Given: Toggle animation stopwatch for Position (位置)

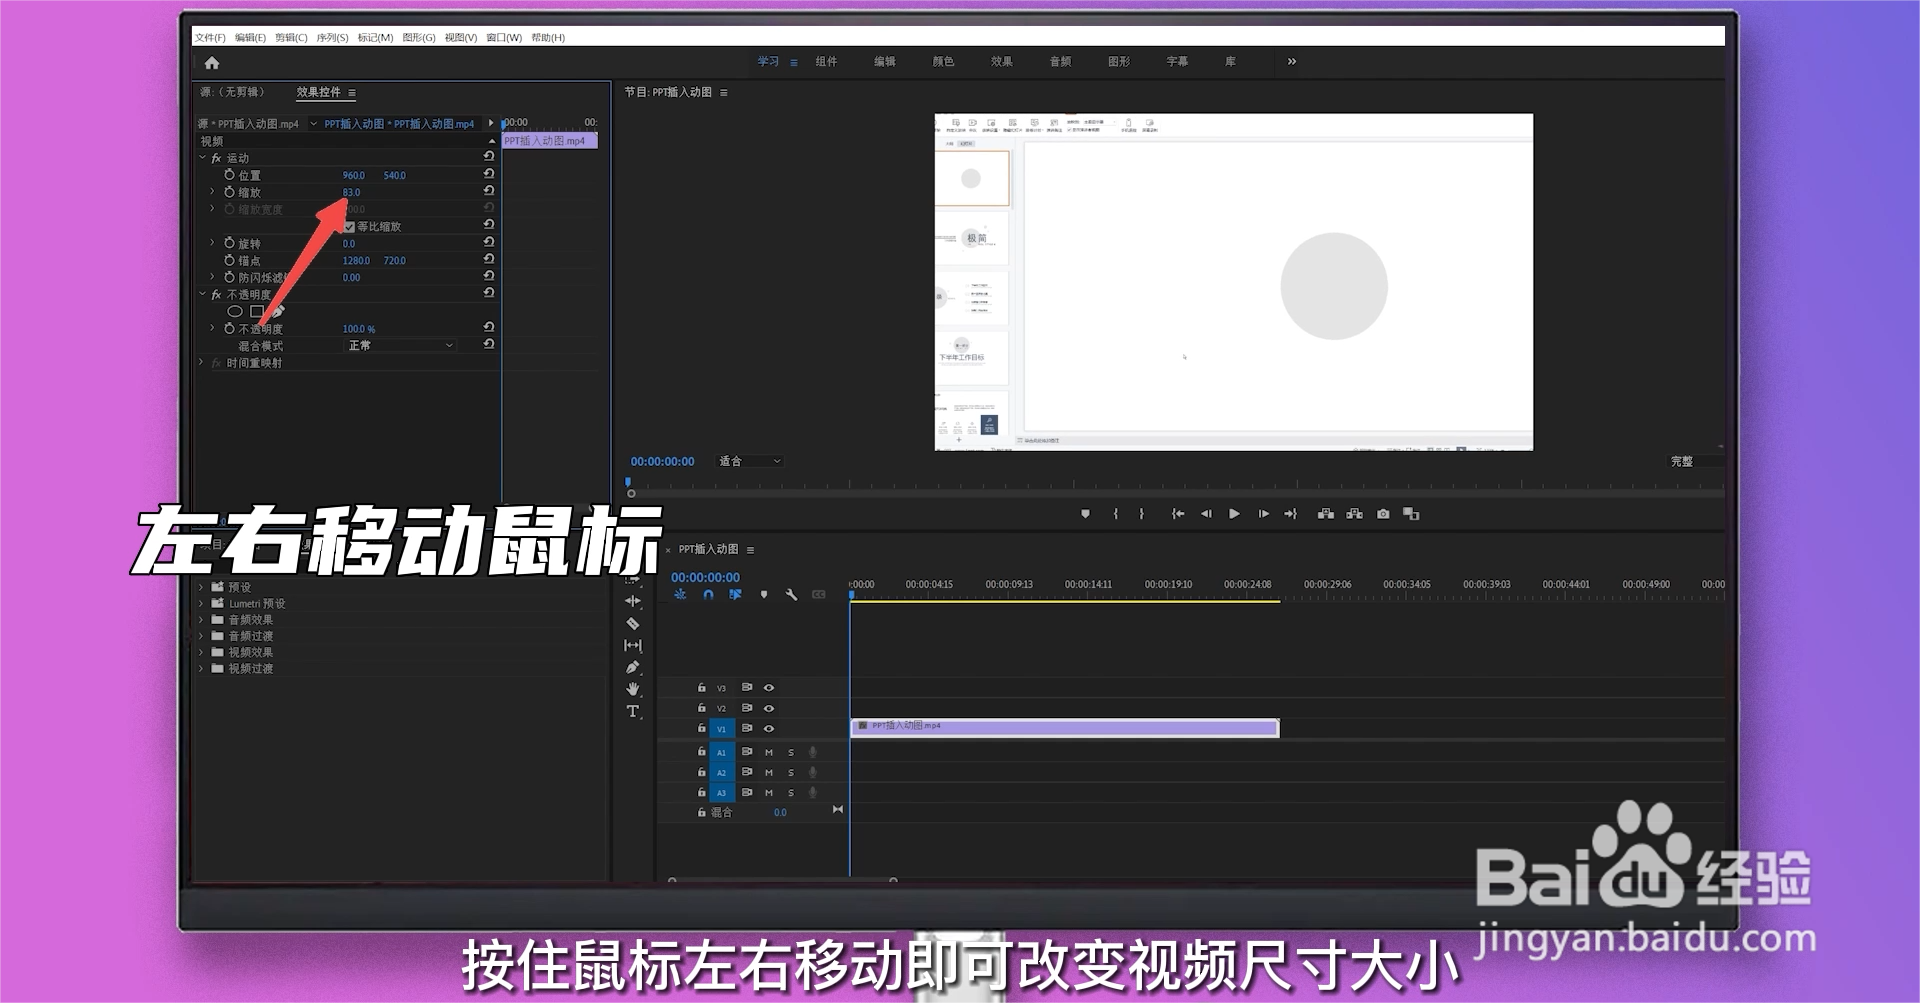Looking at the screenshot, I should [x=230, y=174].
